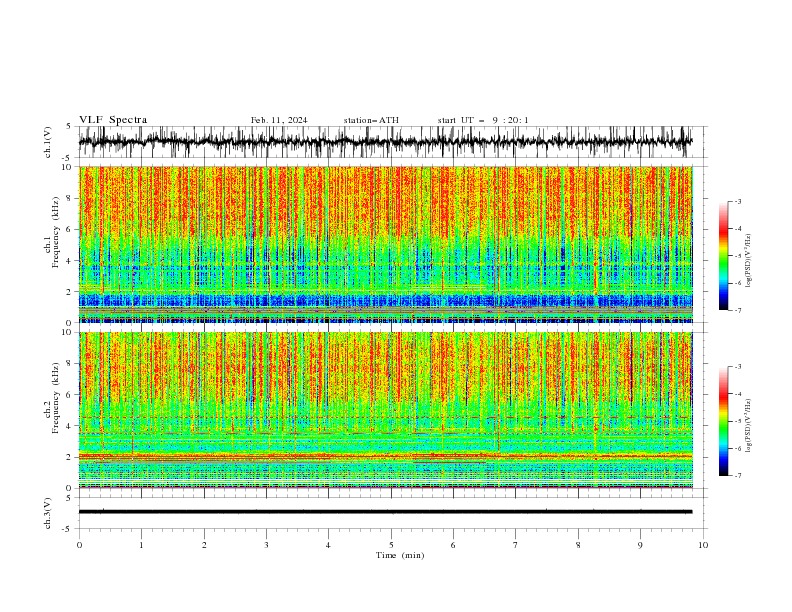Click the "10" kHz tick on ch.1 spectrogram

(68, 167)
